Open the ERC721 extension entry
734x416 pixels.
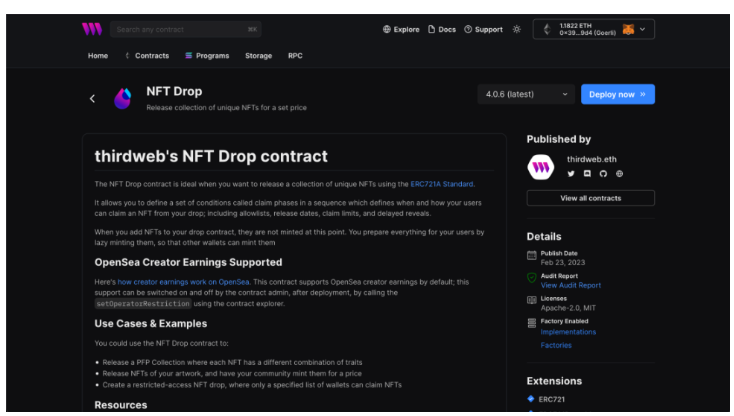click(x=552, y=399)
